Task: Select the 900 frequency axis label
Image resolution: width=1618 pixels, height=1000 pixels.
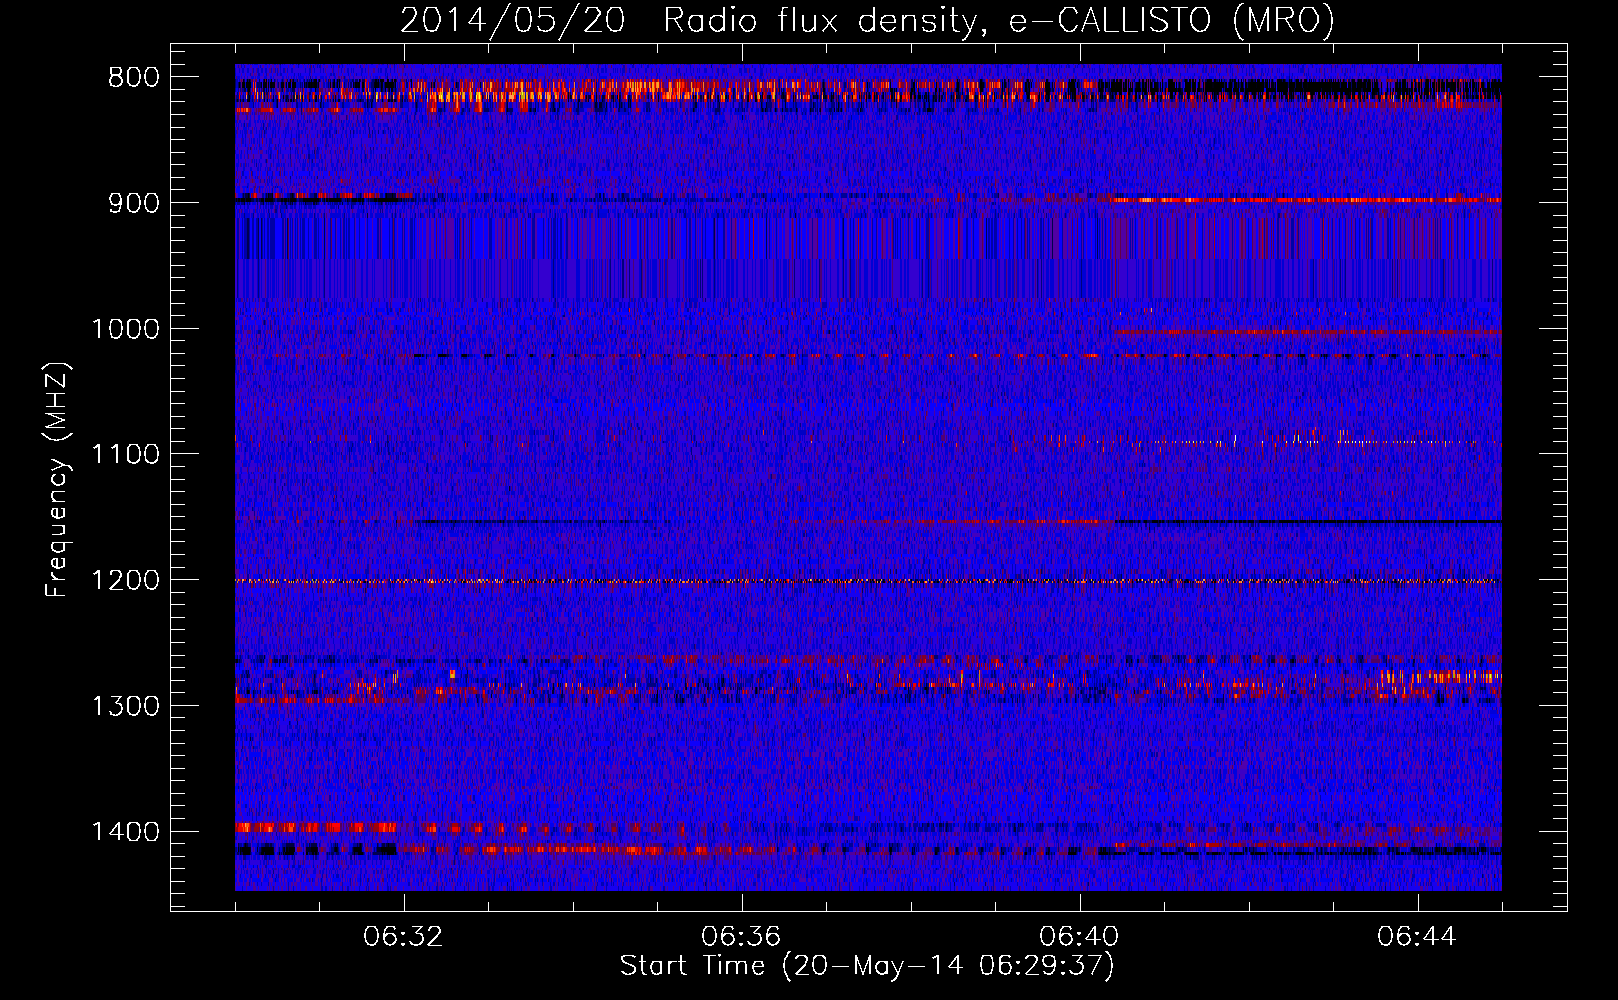Action: [x=134, y=203]
